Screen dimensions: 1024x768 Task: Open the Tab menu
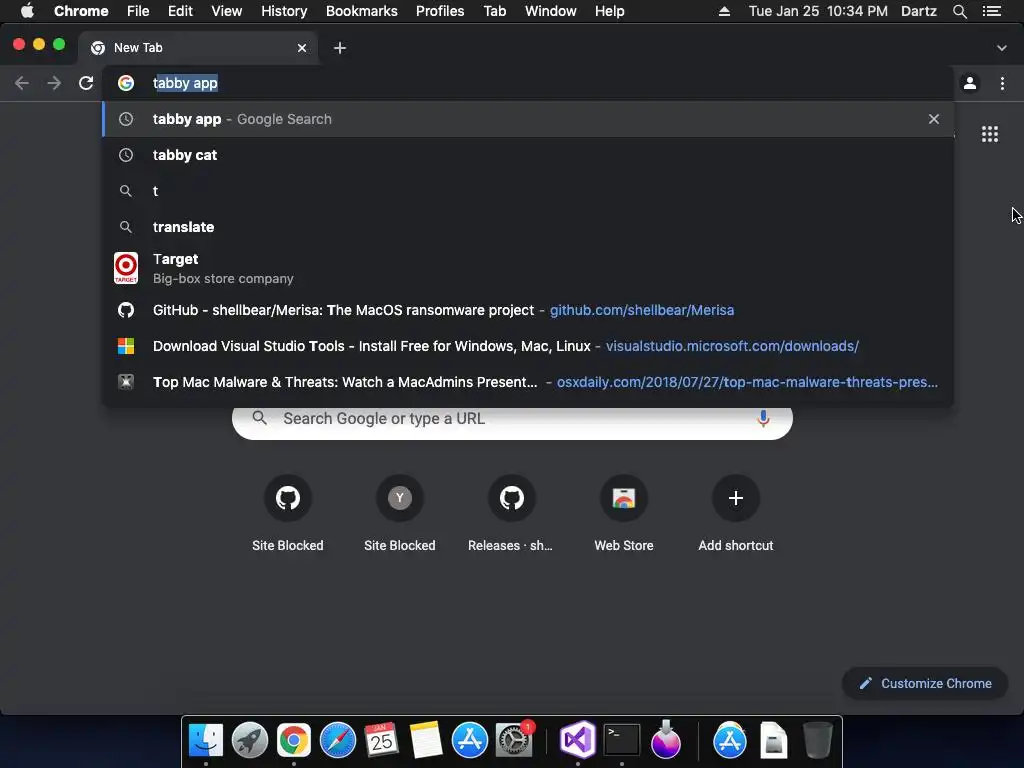point(495,11)
